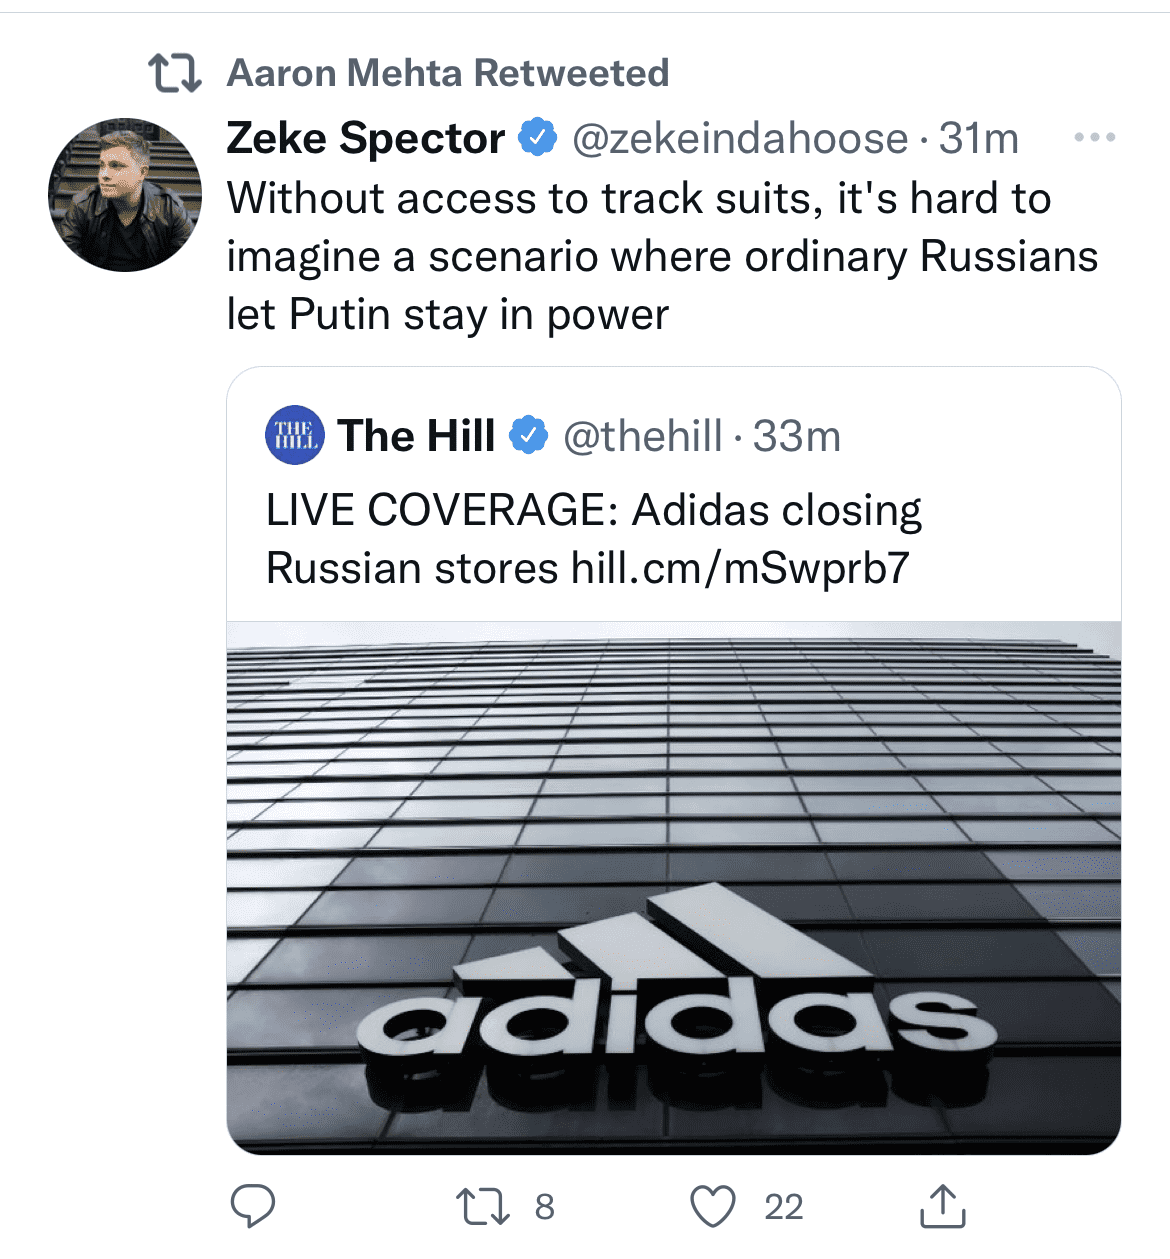Click the tweet text about track suits
1170x1259 pixels.
(x=660, y=256)
